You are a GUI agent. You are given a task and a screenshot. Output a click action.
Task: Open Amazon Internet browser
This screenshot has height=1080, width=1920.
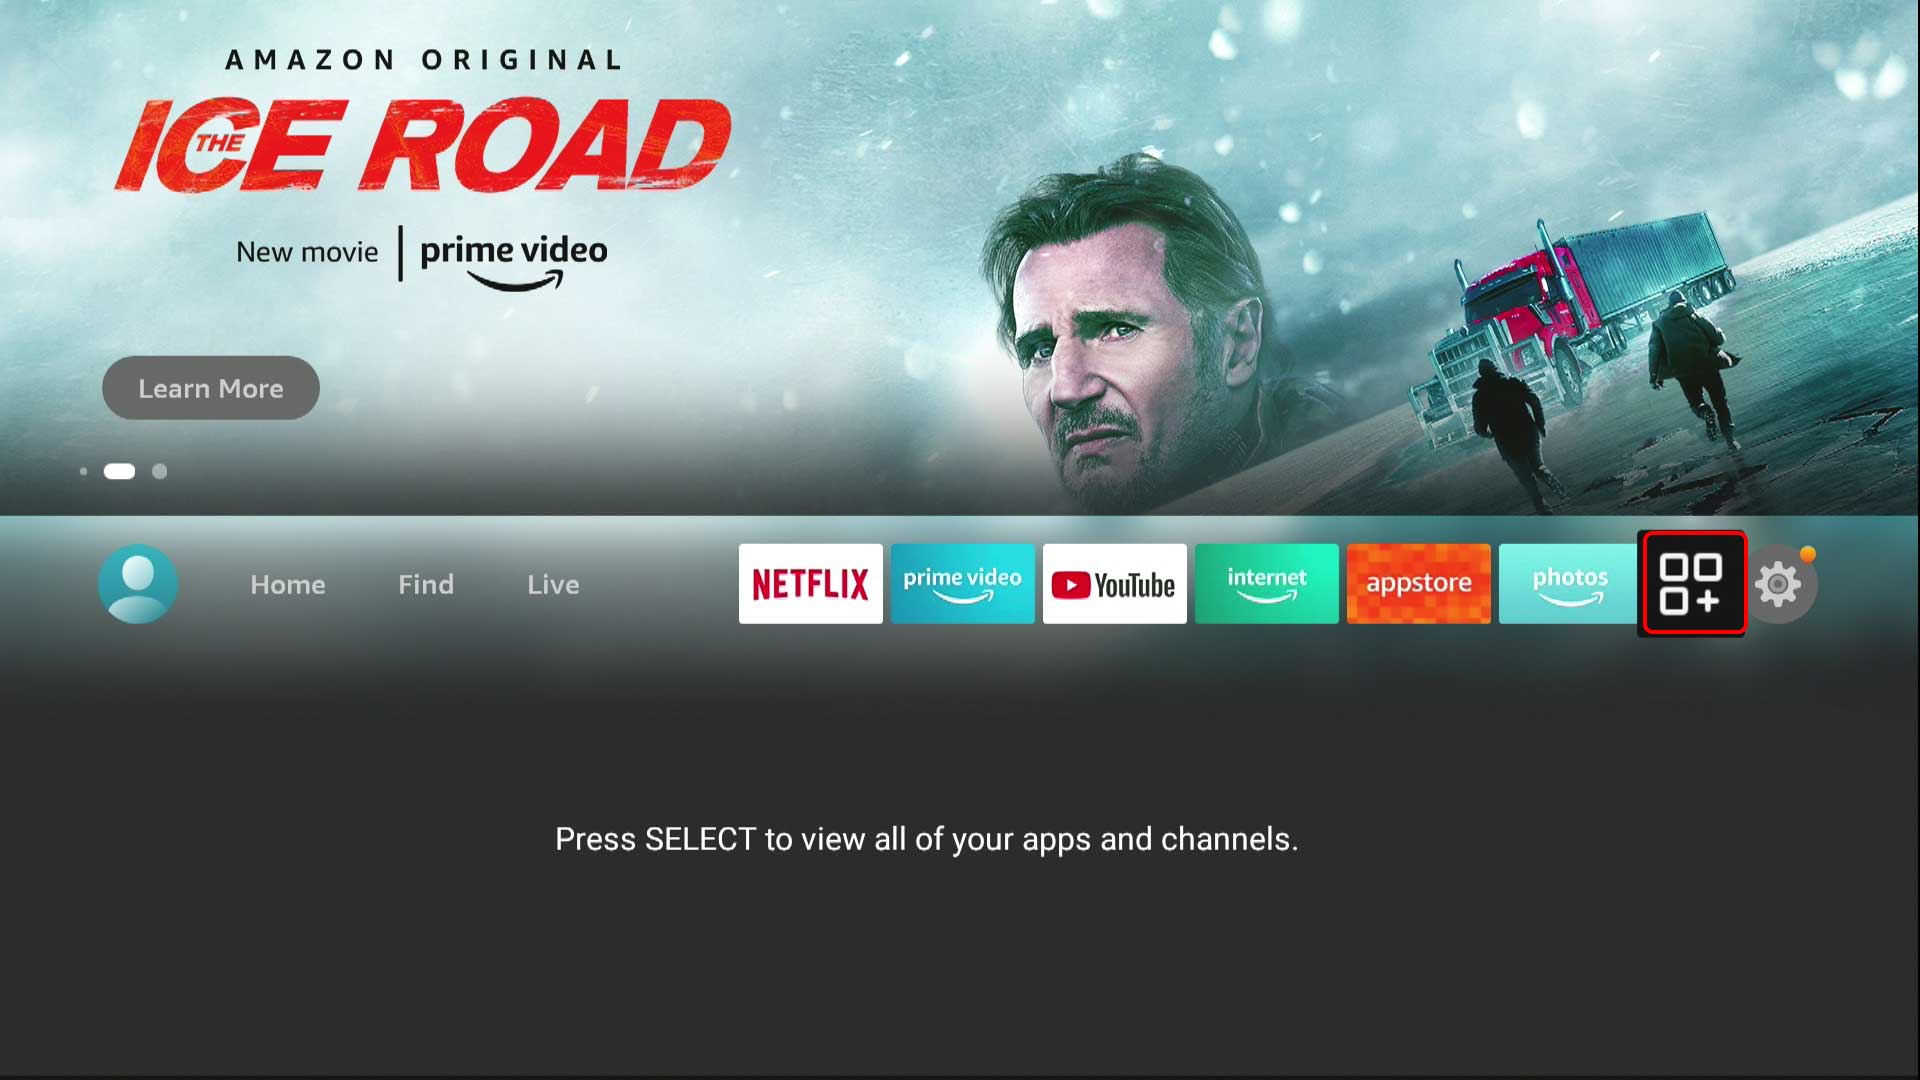tap(1266, 583)
